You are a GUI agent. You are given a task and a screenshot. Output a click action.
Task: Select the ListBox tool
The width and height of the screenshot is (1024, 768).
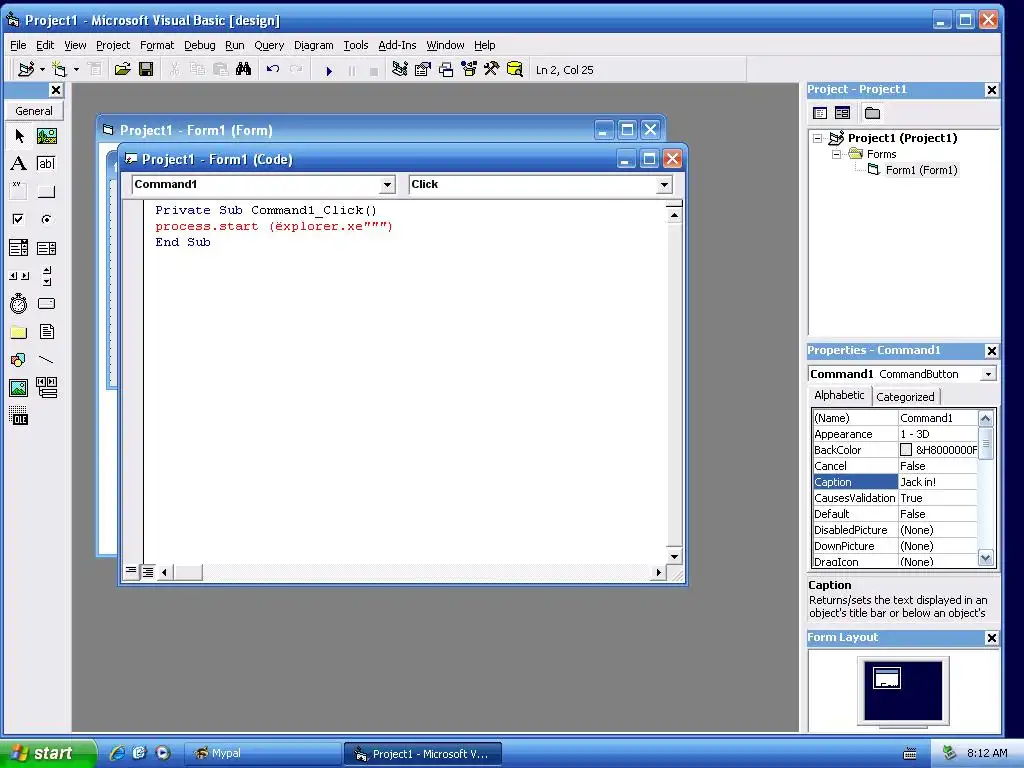(x=46, y=248)
